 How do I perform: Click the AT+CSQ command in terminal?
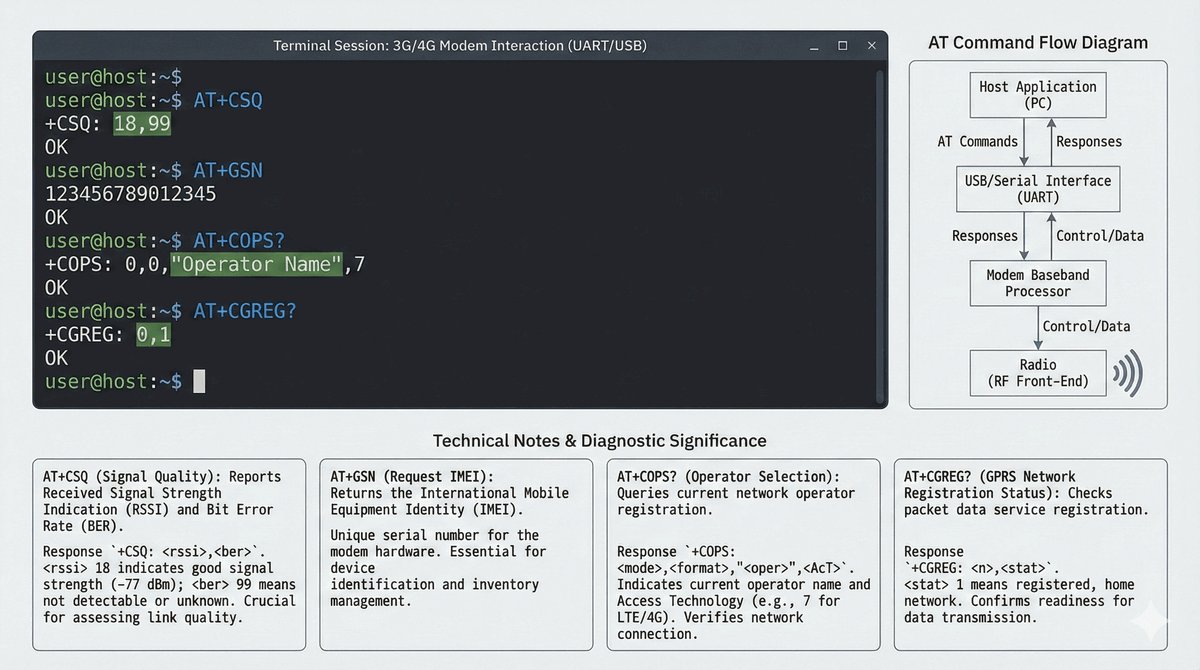point(228,100)
